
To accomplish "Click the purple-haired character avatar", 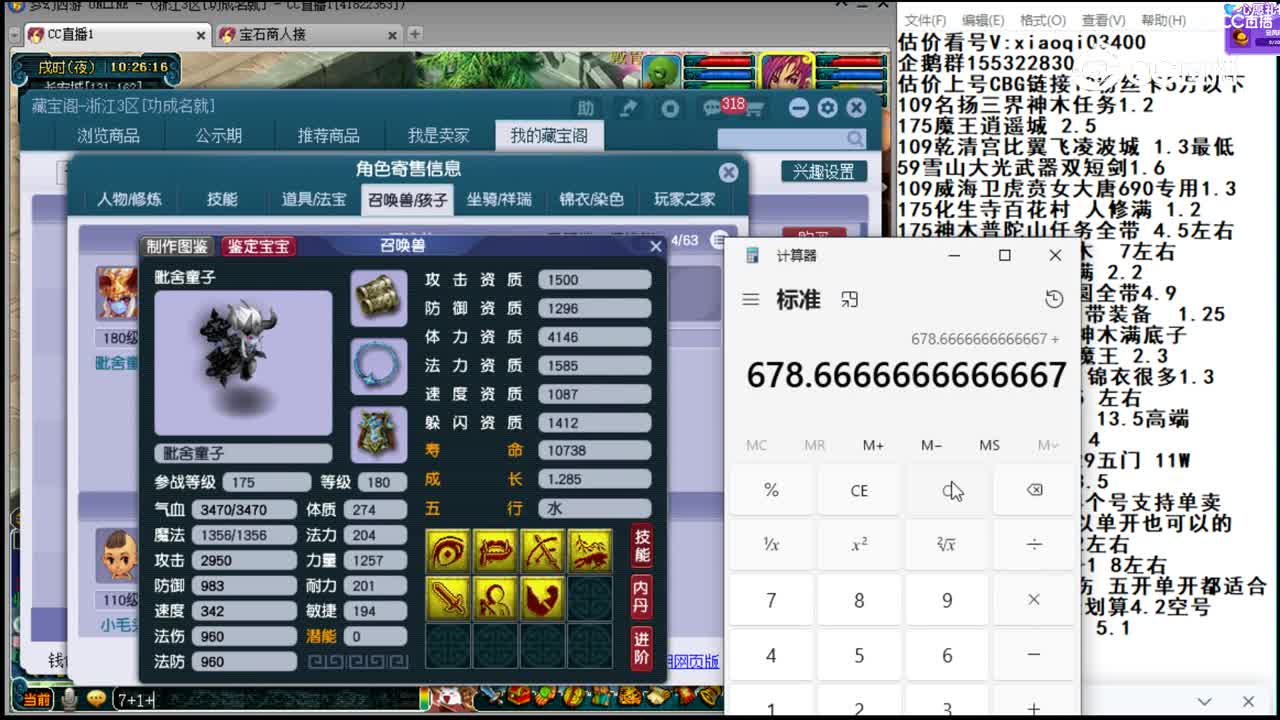I will tap(787, 71).
